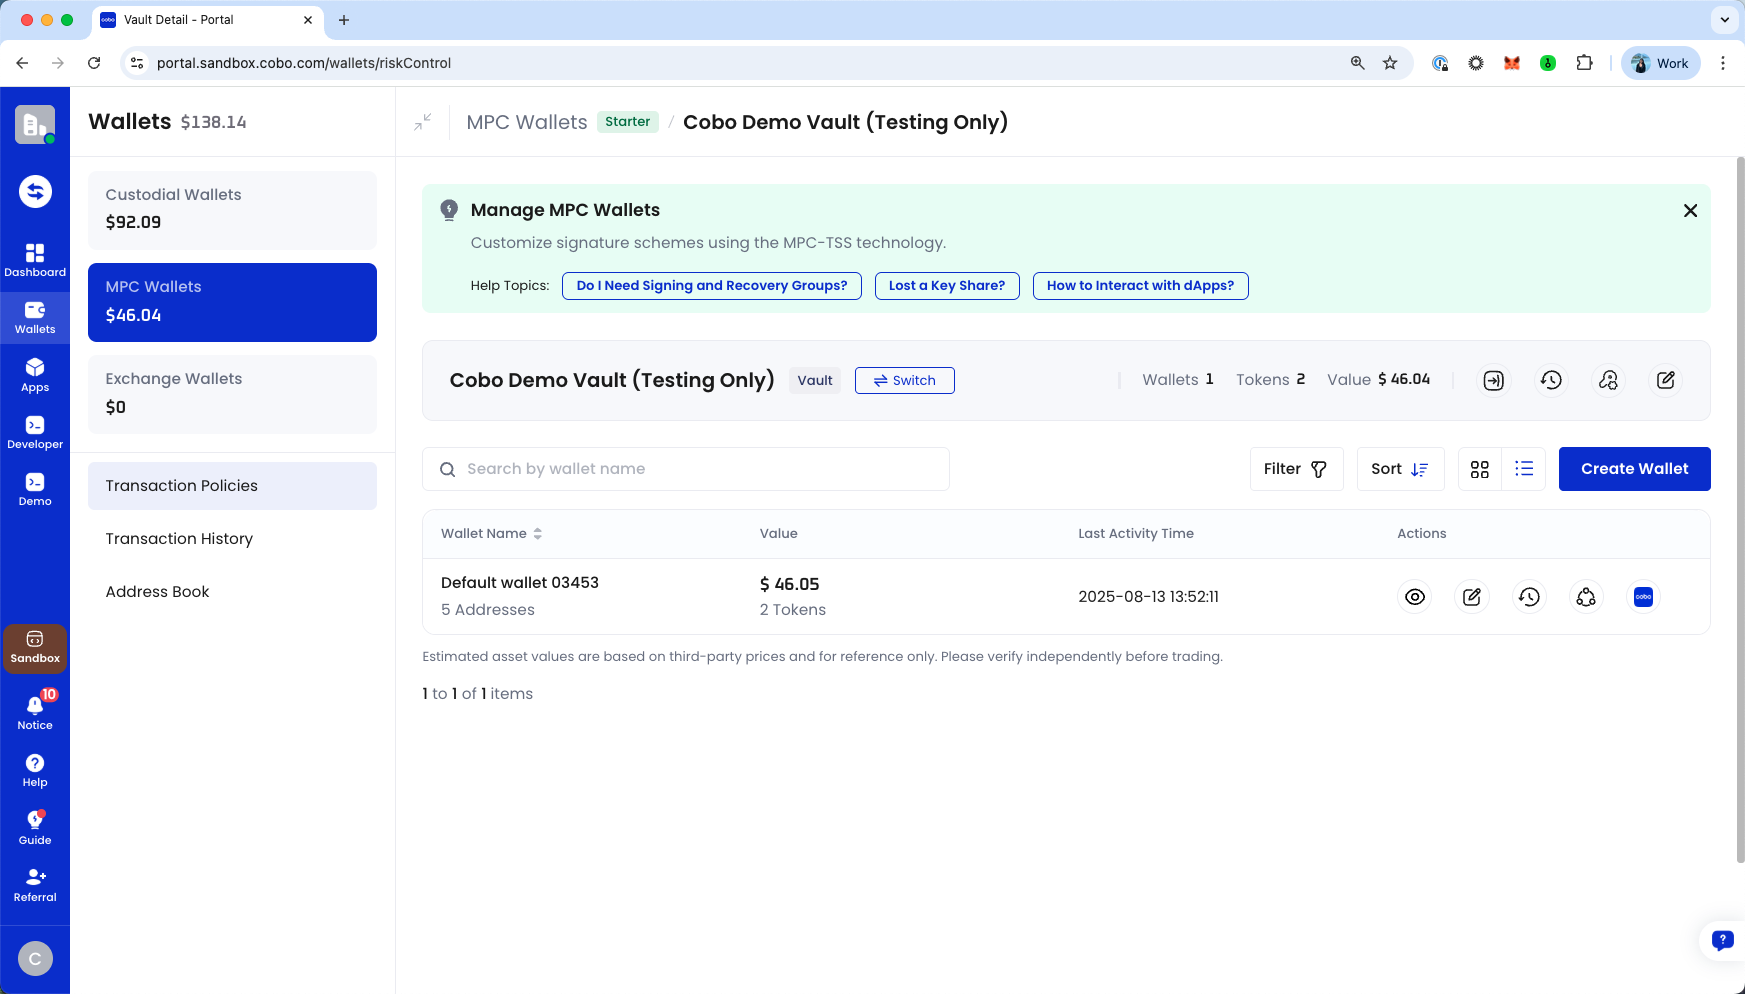Dismiss the Manage MPC Wallets banner
This screenshot has width=1745, height=994.
pyautogui.click(x=1690, y=211)
